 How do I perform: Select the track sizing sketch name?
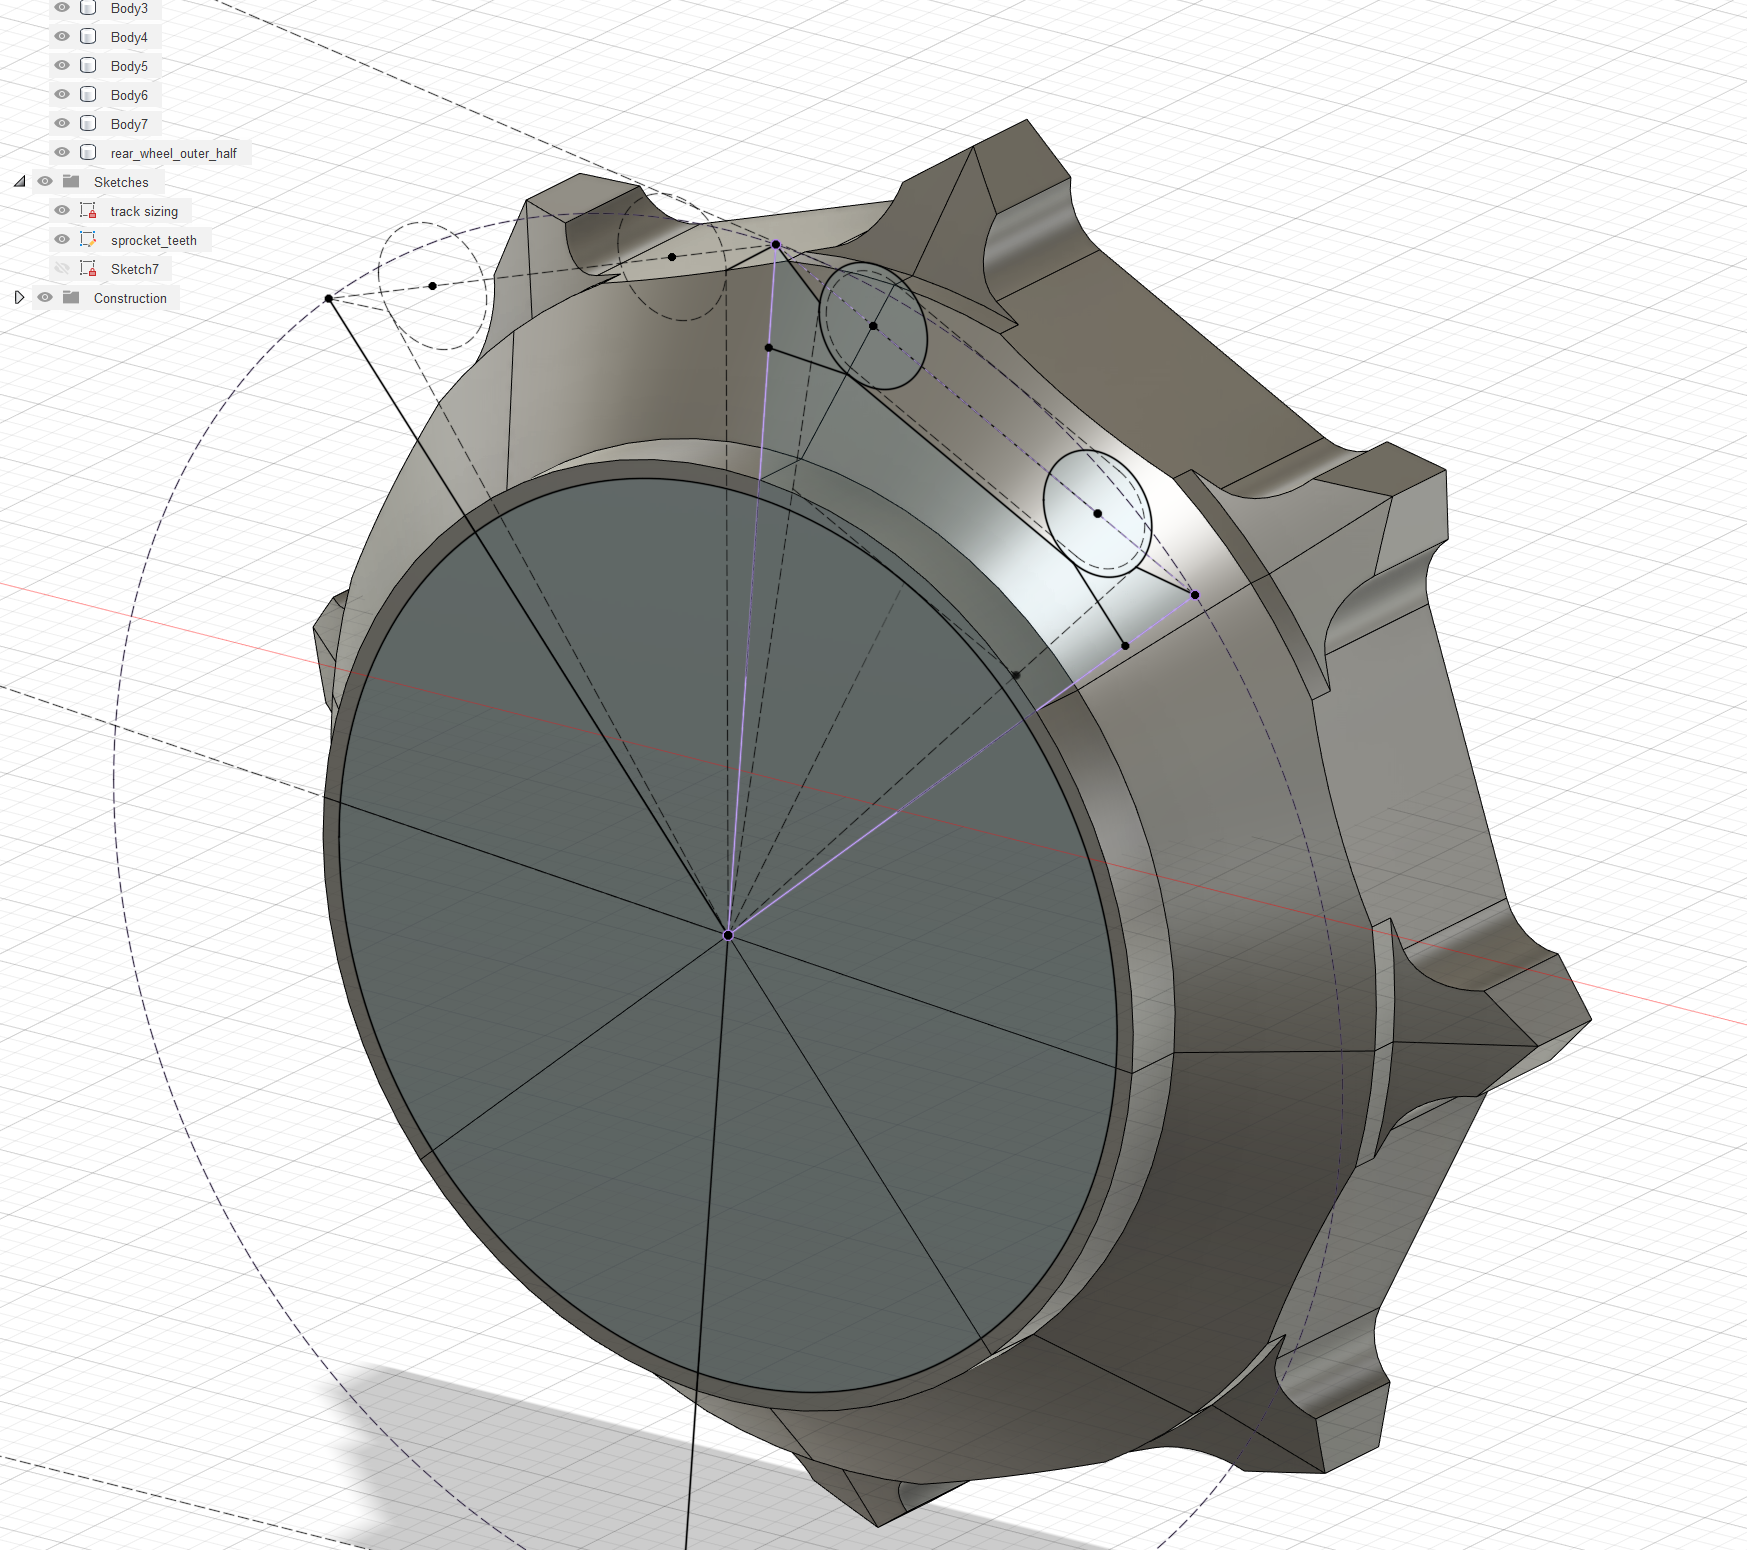144,211
